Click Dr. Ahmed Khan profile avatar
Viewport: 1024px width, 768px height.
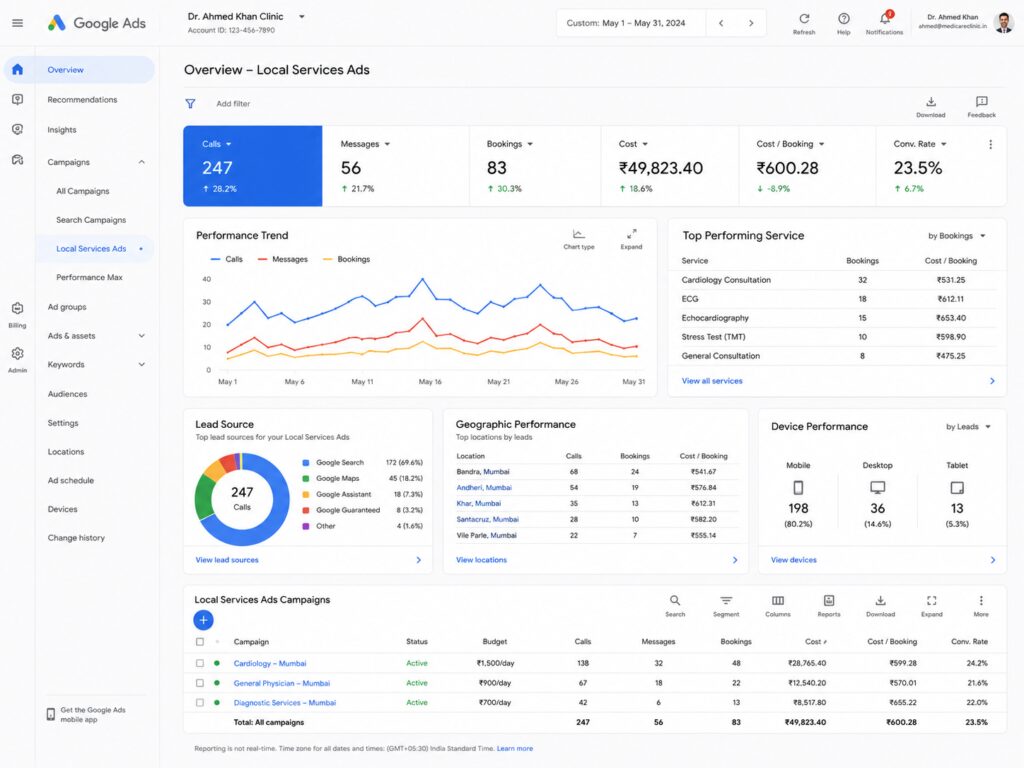click(1004, 22)
